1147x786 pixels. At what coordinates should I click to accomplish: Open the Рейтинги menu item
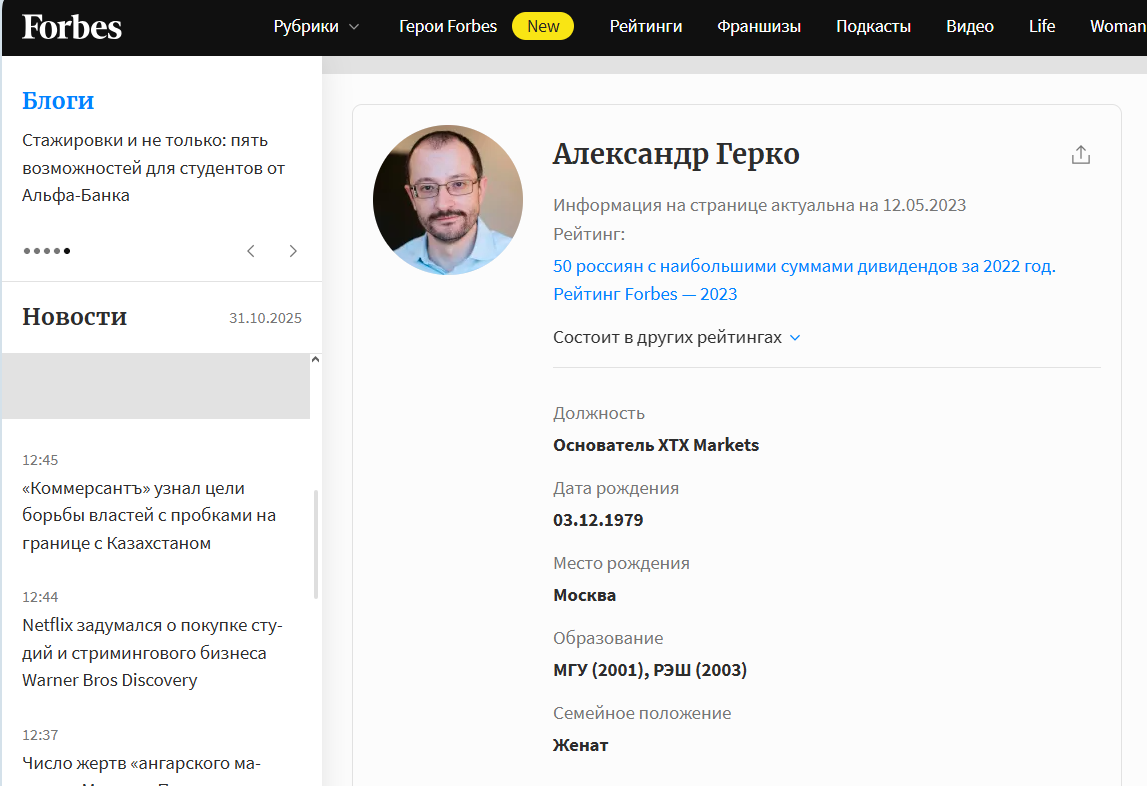[x=646, y=26]
